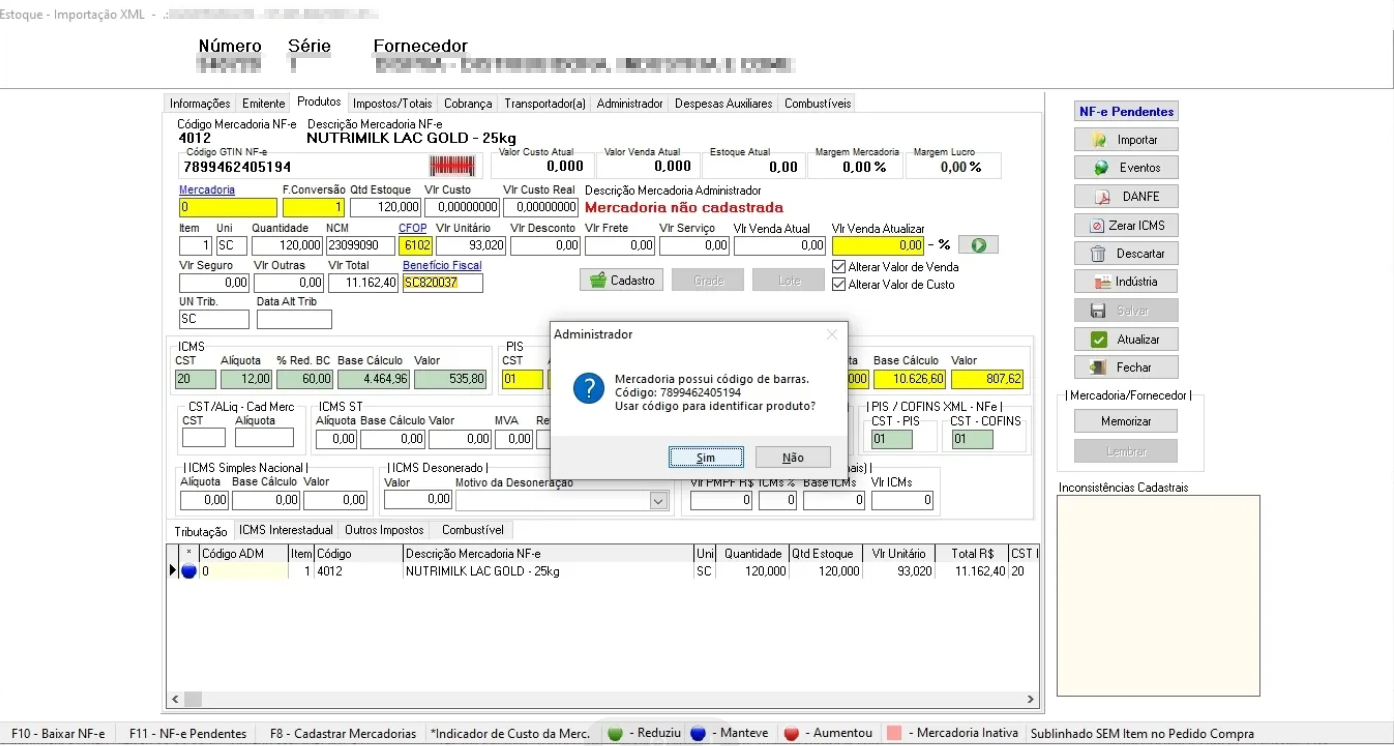Open the Combustível sub-tab
This screenshot has height=746, width=1394.
click(x=473, y=530)
